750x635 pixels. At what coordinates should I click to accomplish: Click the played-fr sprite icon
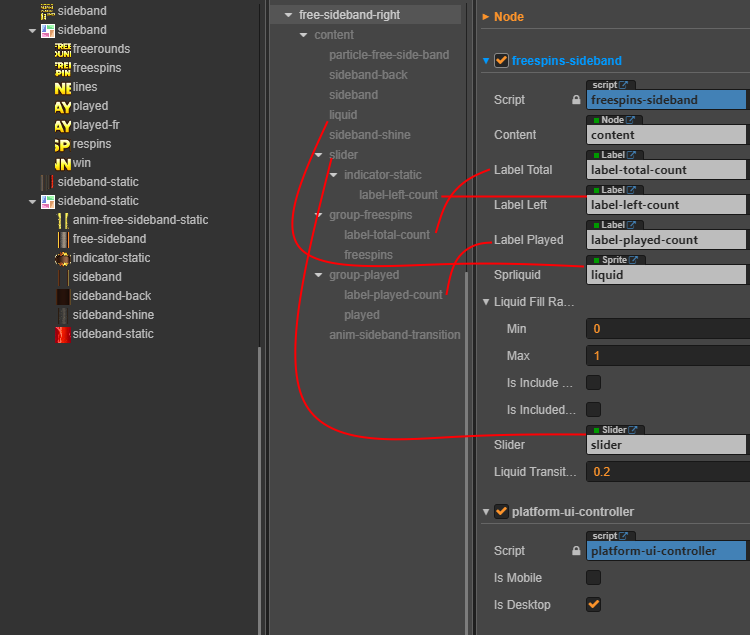click(x=63, y=126)
